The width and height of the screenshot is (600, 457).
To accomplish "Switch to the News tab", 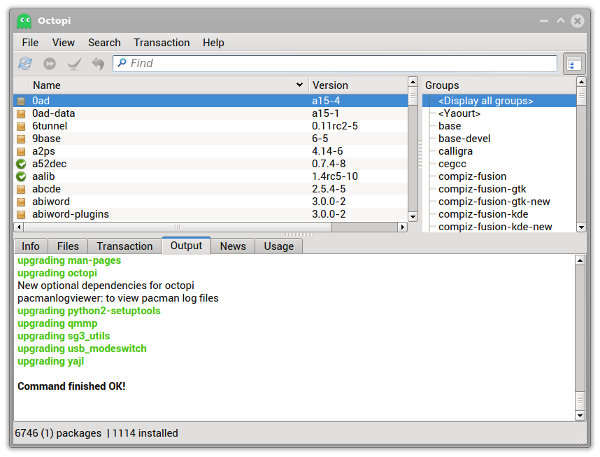I will click(x=233, y=246).
